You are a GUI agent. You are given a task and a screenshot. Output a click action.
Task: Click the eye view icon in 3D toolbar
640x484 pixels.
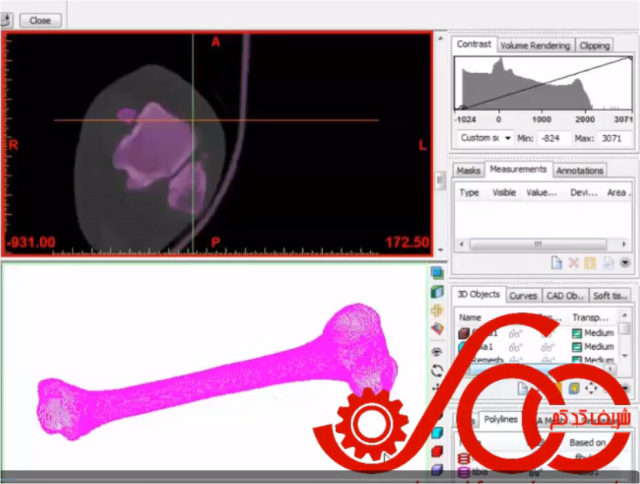tap(437, 351)
